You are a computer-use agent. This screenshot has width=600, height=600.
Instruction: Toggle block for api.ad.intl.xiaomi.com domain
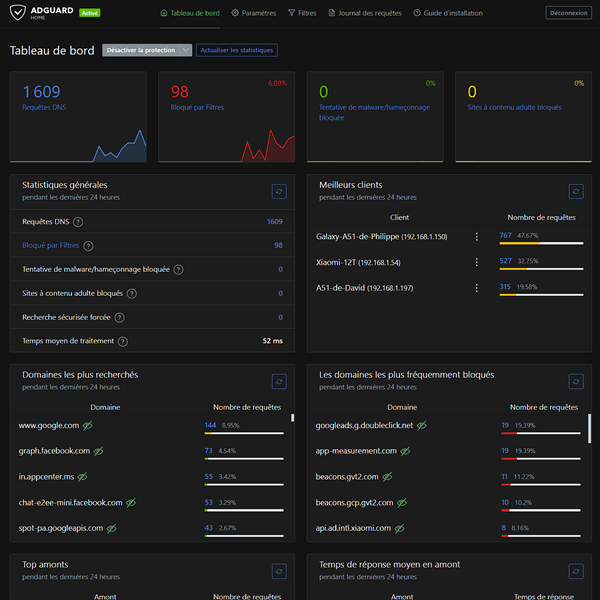click(x=399, y=528)
